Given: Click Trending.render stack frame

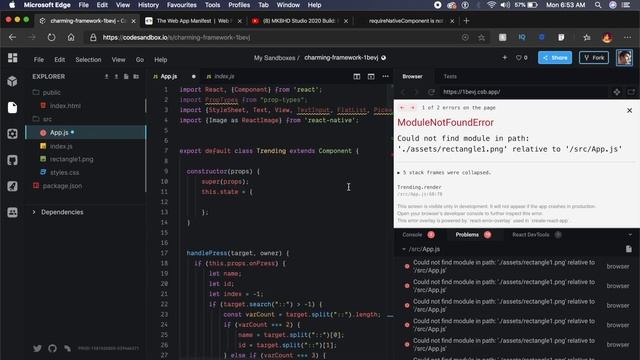Looking at the screenshot, I should click(x=419, y=187).
